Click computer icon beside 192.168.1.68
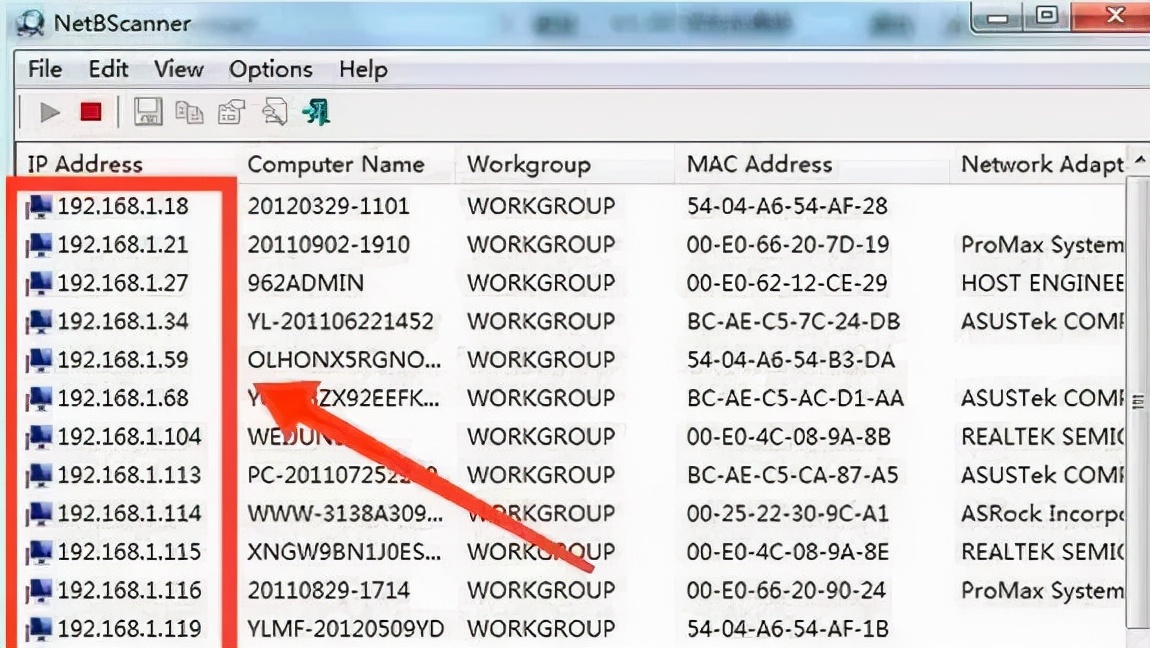The image size is (1150, 648). pyautogui.click(x=39, y=398)
